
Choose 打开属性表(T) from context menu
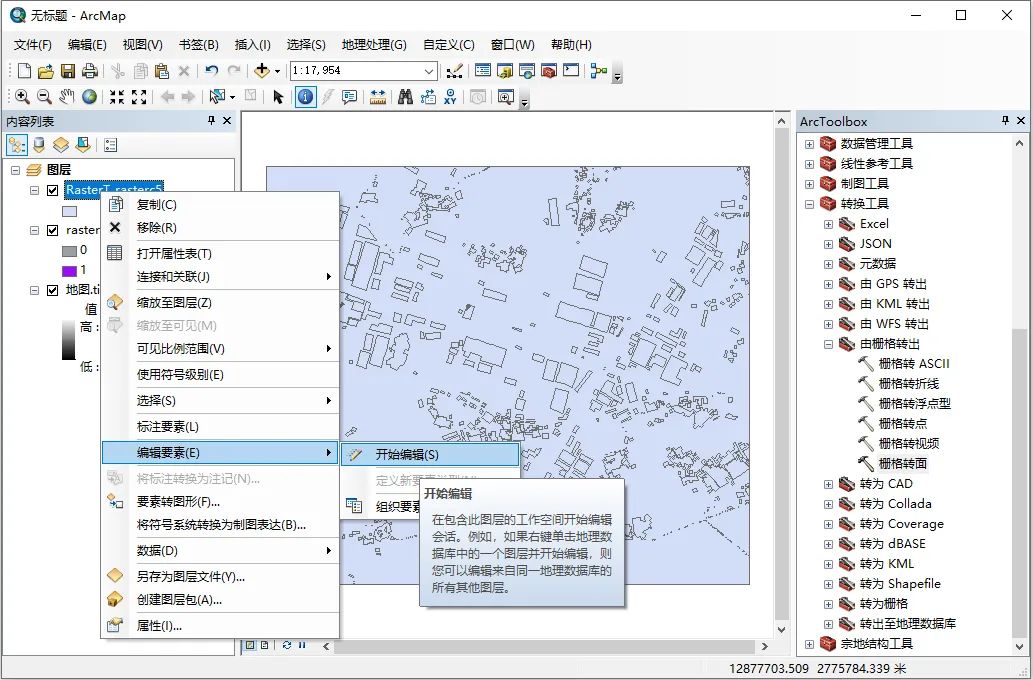[220, 254]
